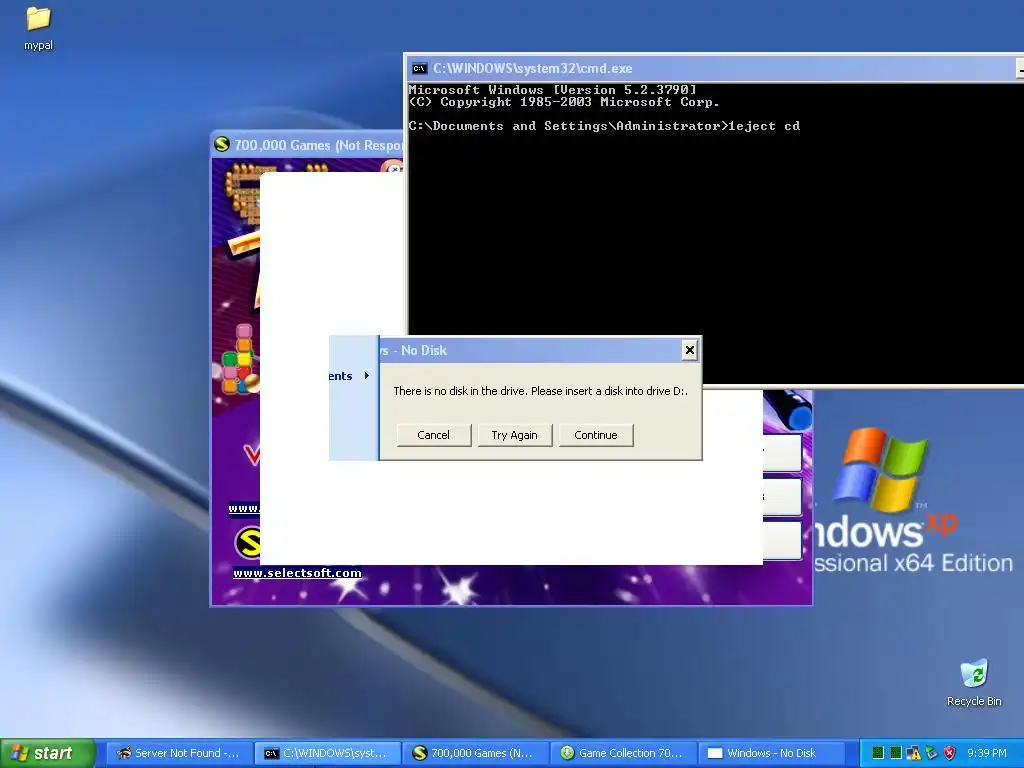Expand the 'ents' submenu arrow
This screenshot has height=768, width=1024.
point(367,376)
